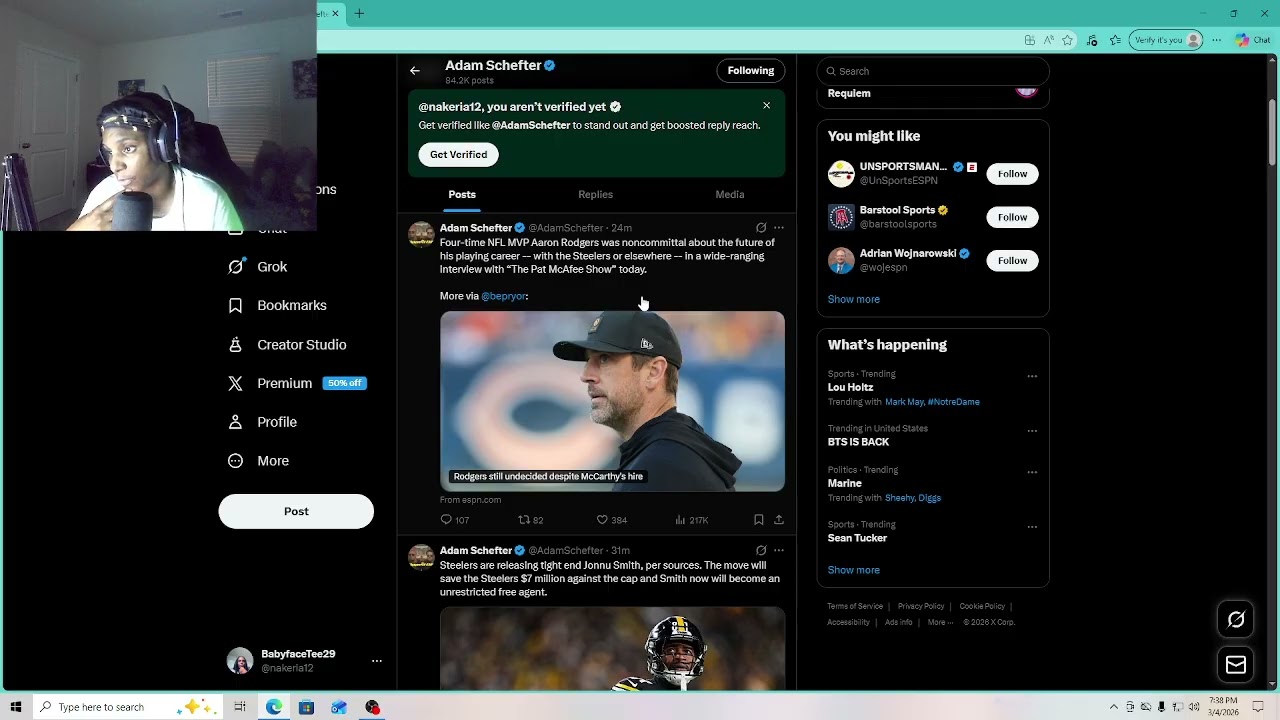Toggle Following for Adam Schefter
Image resolution: width=1280 pixels, height=720 pixels.
pos(751,71)
